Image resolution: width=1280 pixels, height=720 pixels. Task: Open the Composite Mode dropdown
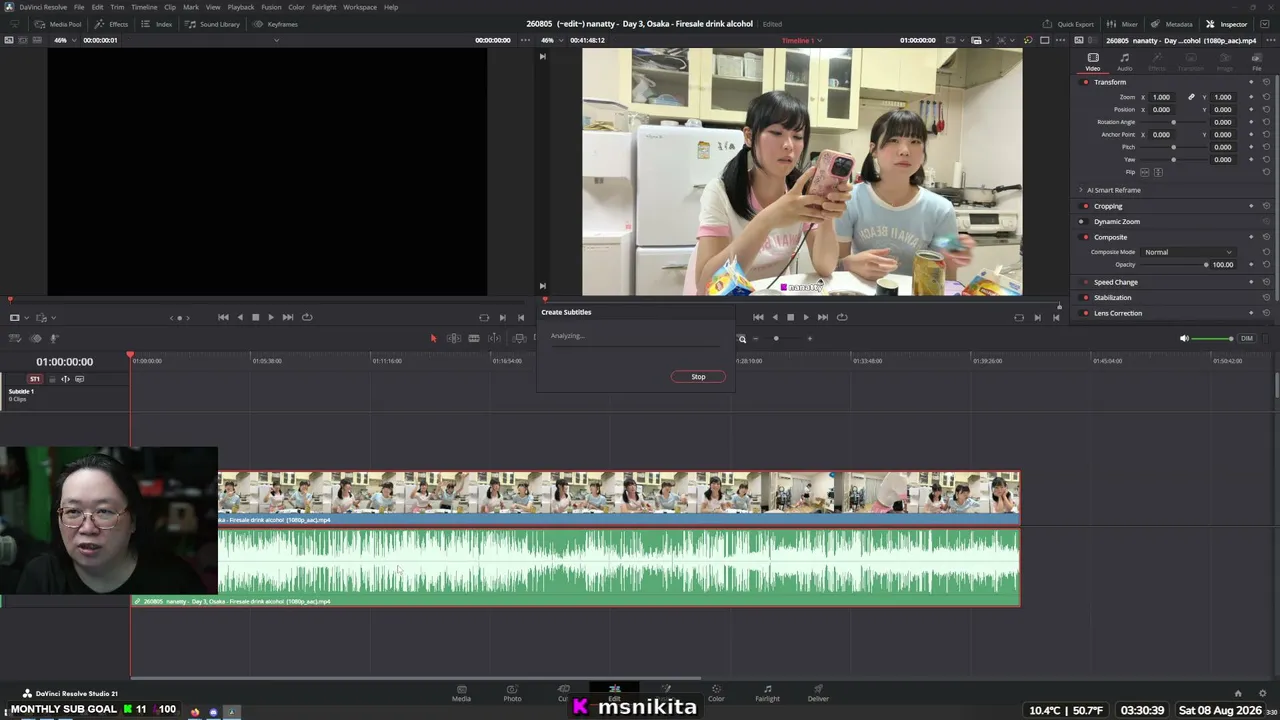pos(1188,252)
